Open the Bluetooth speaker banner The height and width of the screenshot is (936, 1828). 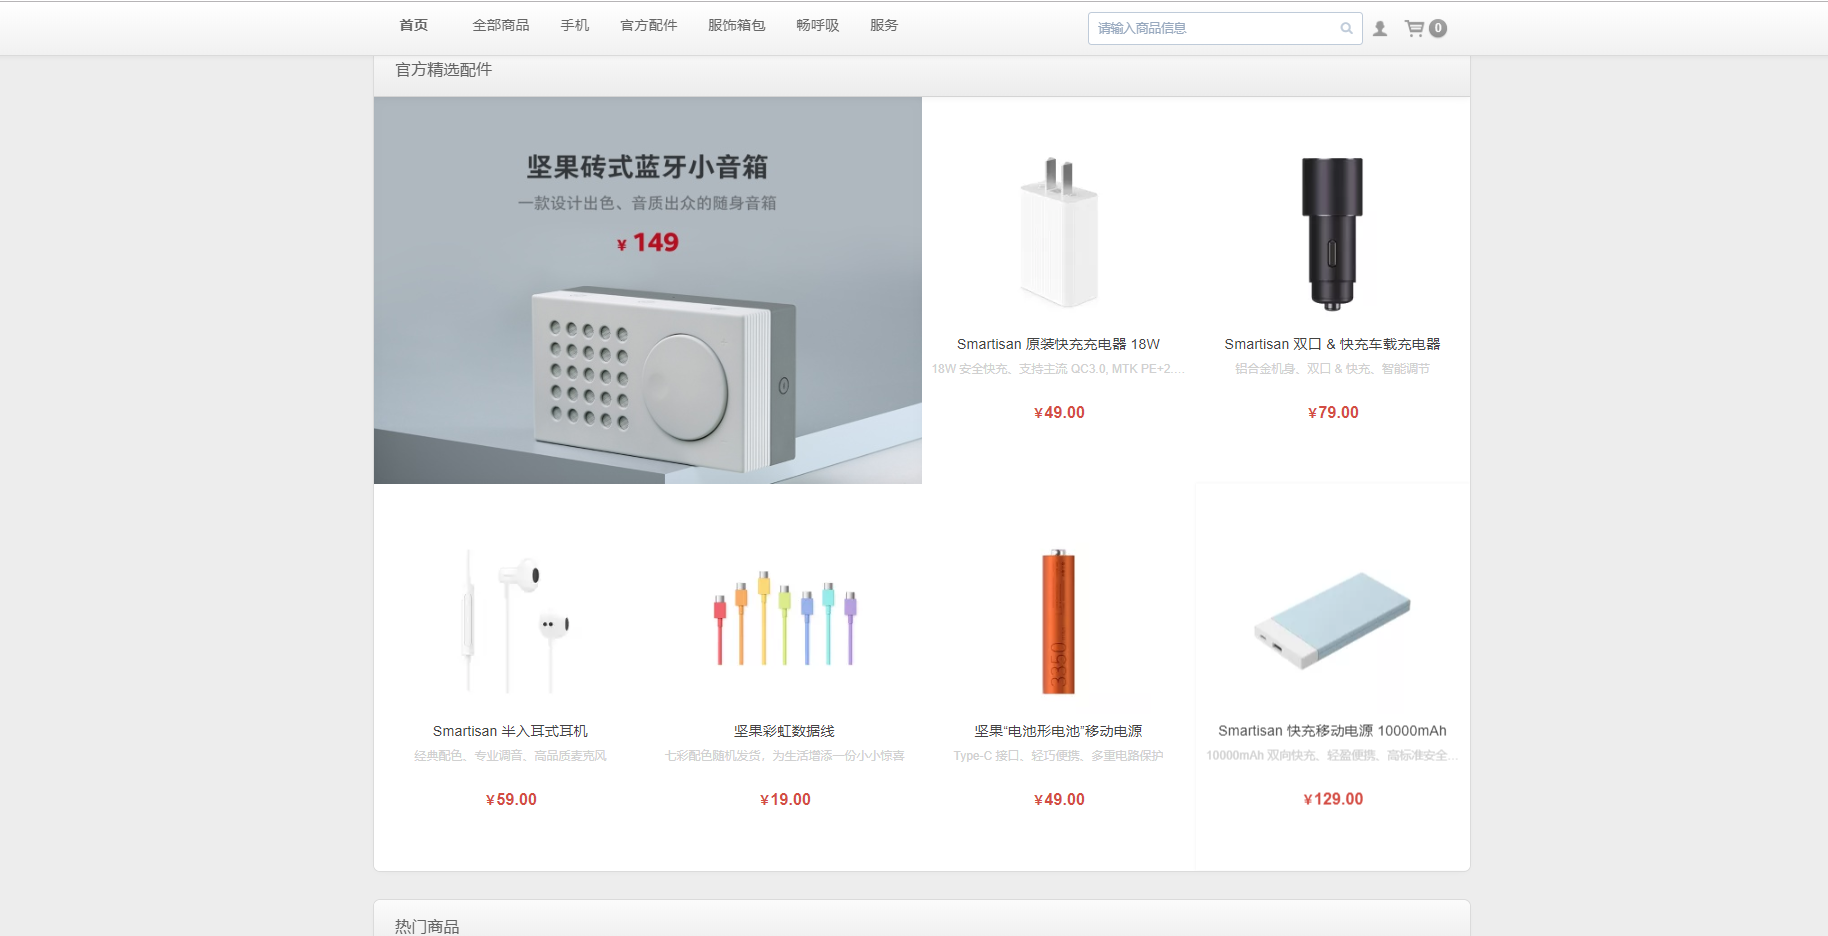(648, 290)
